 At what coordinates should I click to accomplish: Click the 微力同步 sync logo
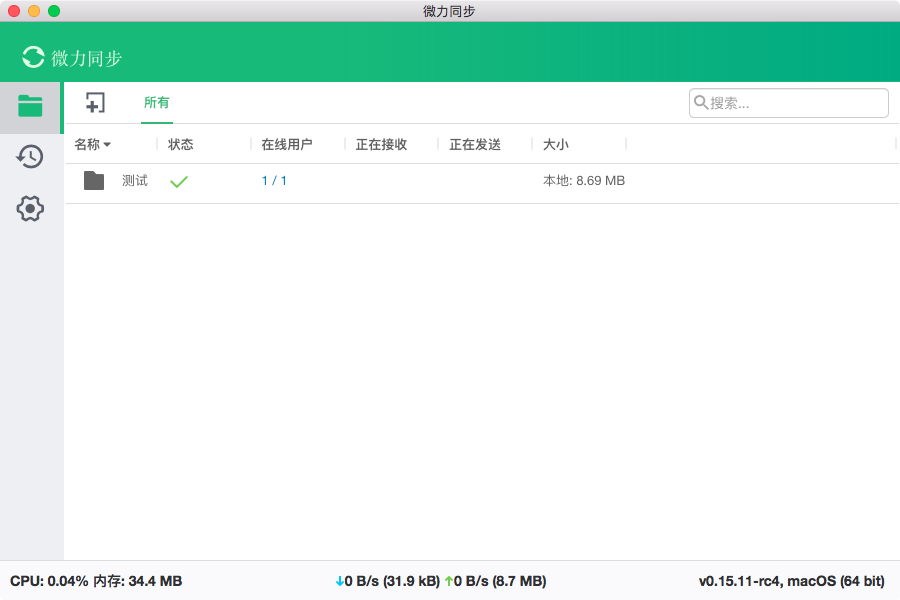pyautogui.click(x=34, y=57)
